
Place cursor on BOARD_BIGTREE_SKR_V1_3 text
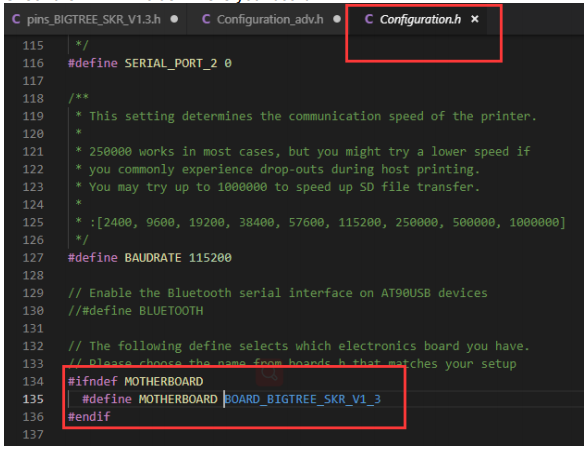303,399
